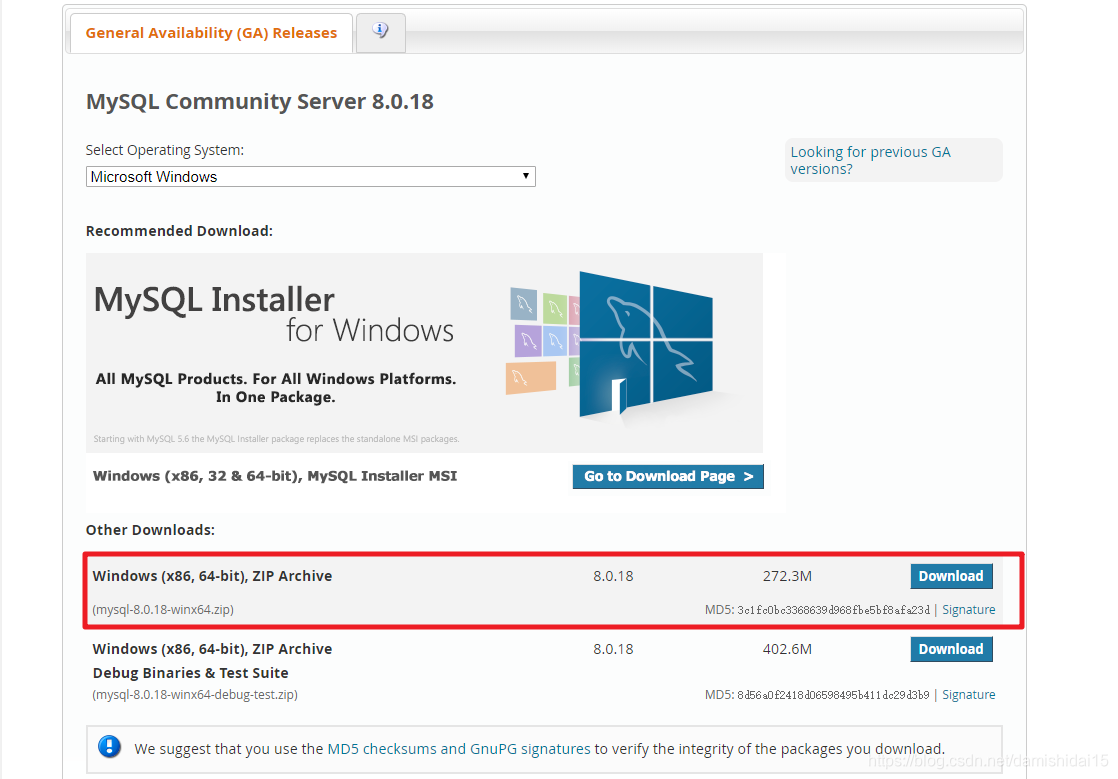Viewport: 1118px width, 779px height.
Task: Follow the Looking for previous GA versions link
Action: click(870, 160)
